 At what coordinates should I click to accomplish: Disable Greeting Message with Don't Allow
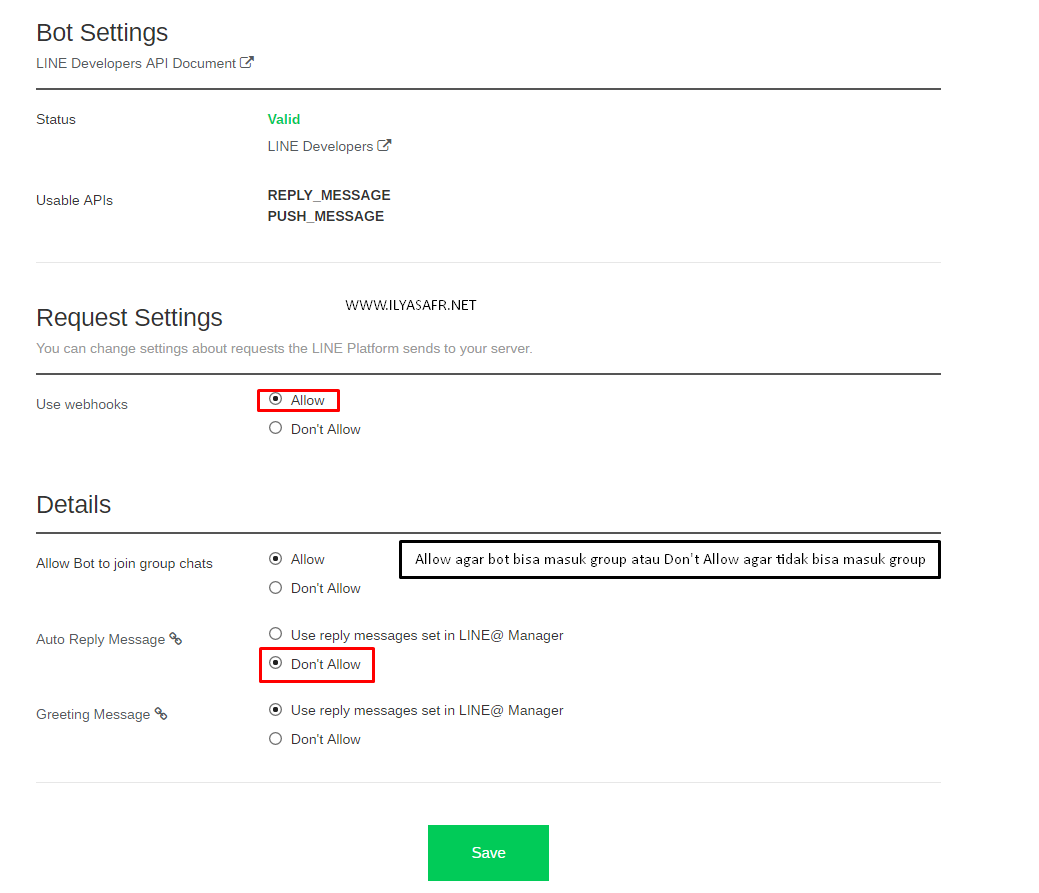tap(276, 739)
